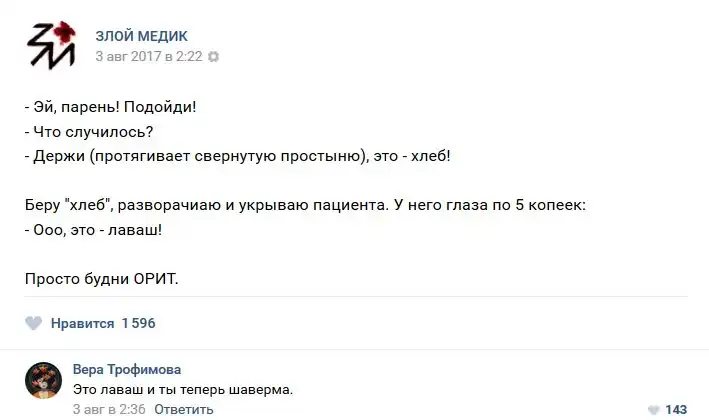This screenshot has height=420, width=709.
Task: View the post's 1 596 likes count
Action: click(x=138, y=323)
